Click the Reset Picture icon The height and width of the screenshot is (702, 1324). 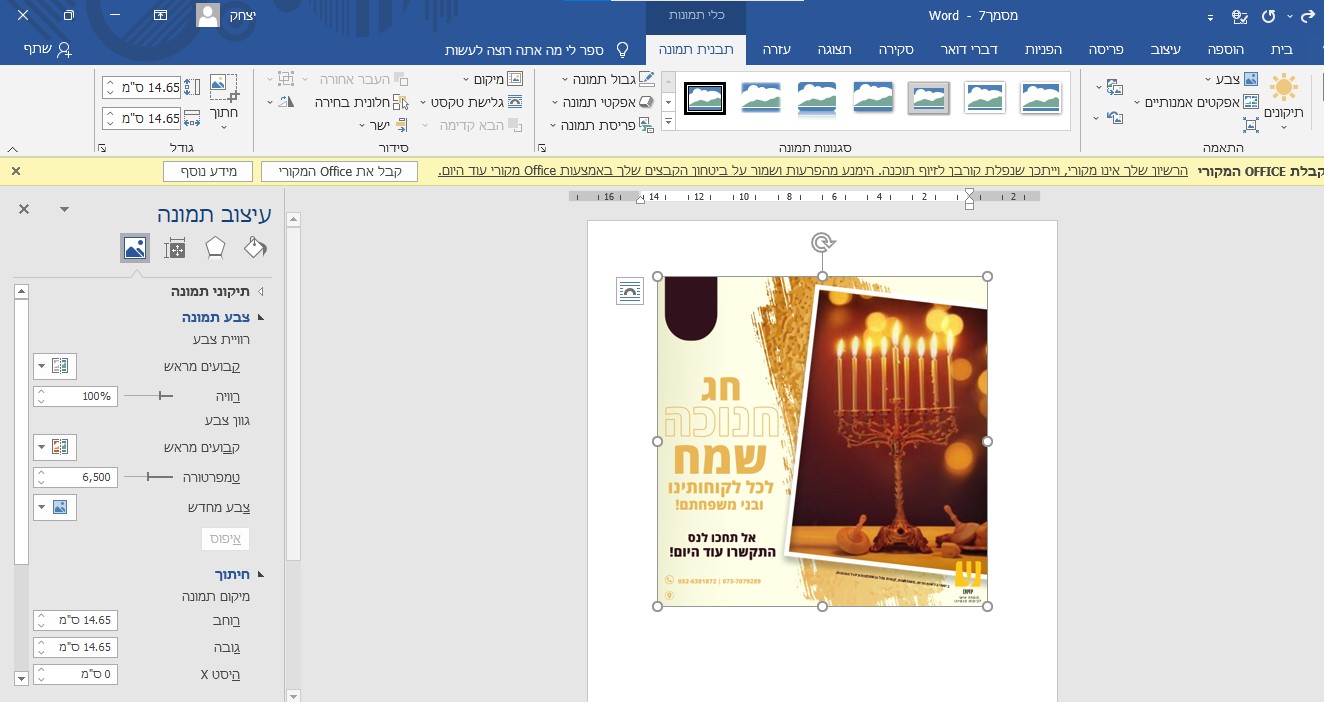tap(1114, 117)
